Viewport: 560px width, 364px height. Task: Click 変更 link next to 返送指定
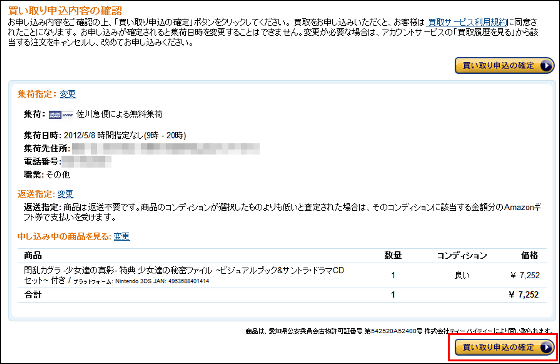click(x=65, y=194)
